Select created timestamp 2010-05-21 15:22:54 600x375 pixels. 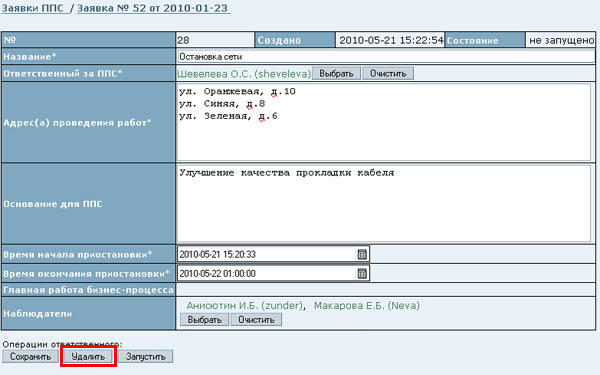pyautogui.click(x=391, y=40)
